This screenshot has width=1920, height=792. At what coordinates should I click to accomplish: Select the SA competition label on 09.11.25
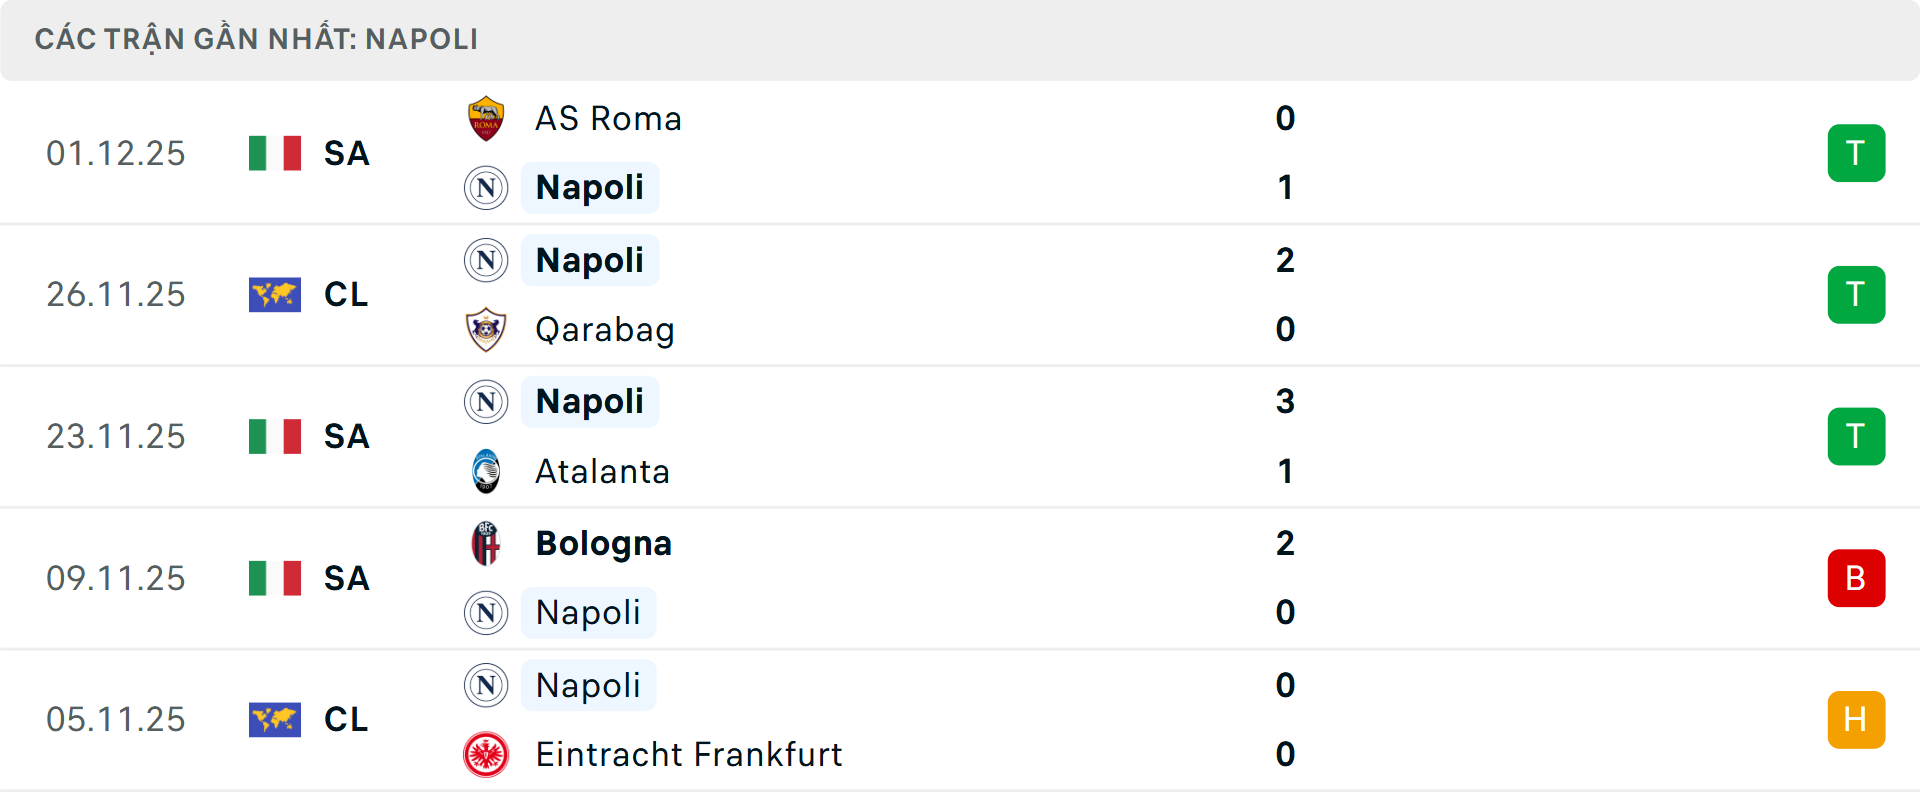[x=345, y=578]
